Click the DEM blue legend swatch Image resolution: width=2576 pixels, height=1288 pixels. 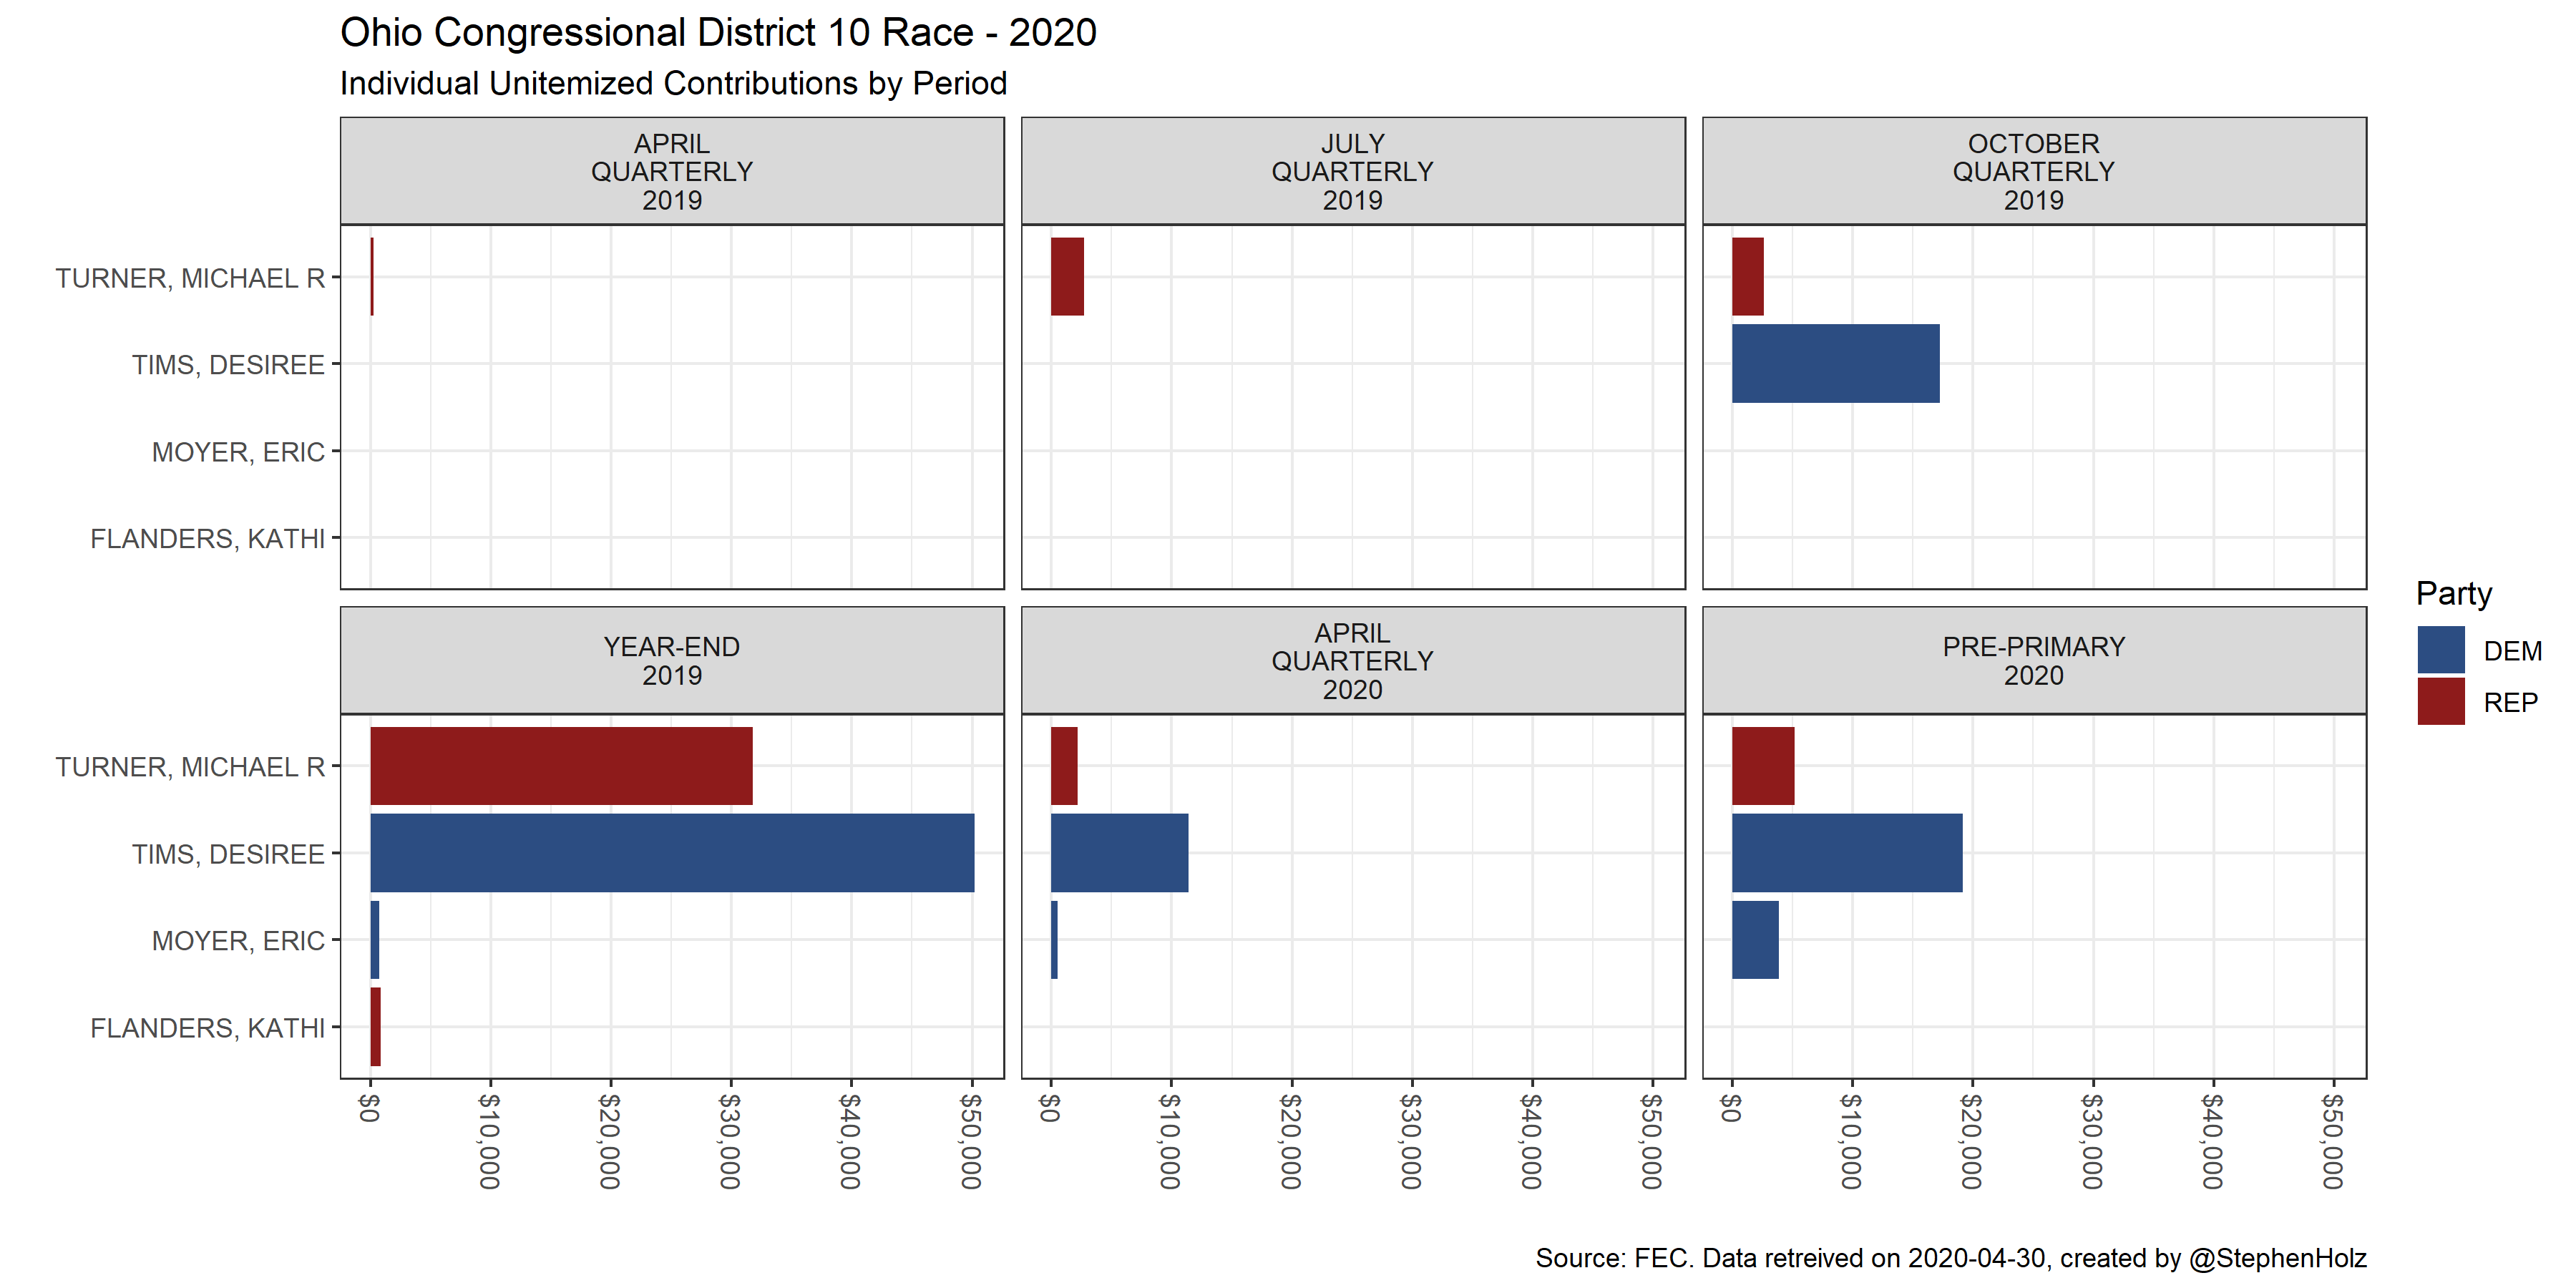coord(2440,650)
